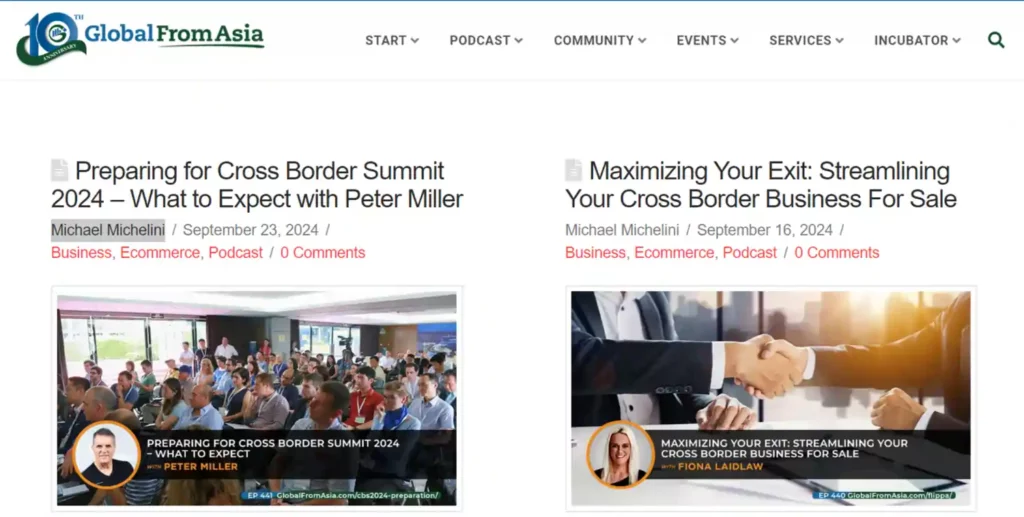Select Ecommerce category under the first post
This screenshot has height=517, width=1024.
coord(160,253)
